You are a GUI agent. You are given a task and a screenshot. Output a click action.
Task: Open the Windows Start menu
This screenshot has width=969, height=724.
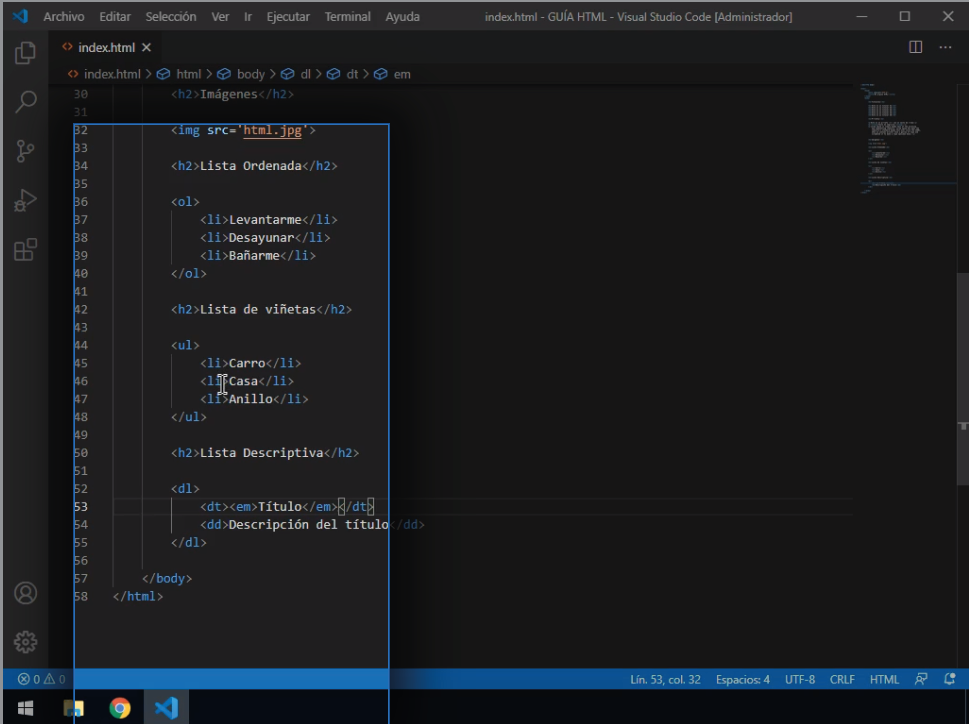tap(24, 706)
